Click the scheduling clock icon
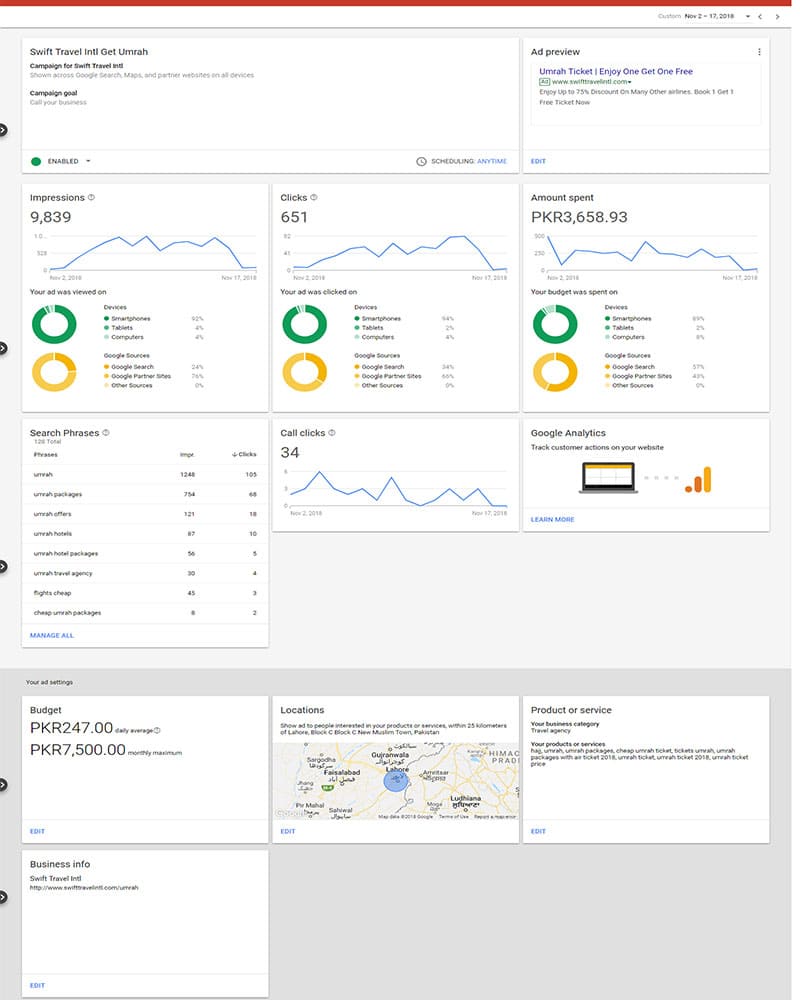The width and height of the screenshot is (800, 1000). (x=421, y=161)
